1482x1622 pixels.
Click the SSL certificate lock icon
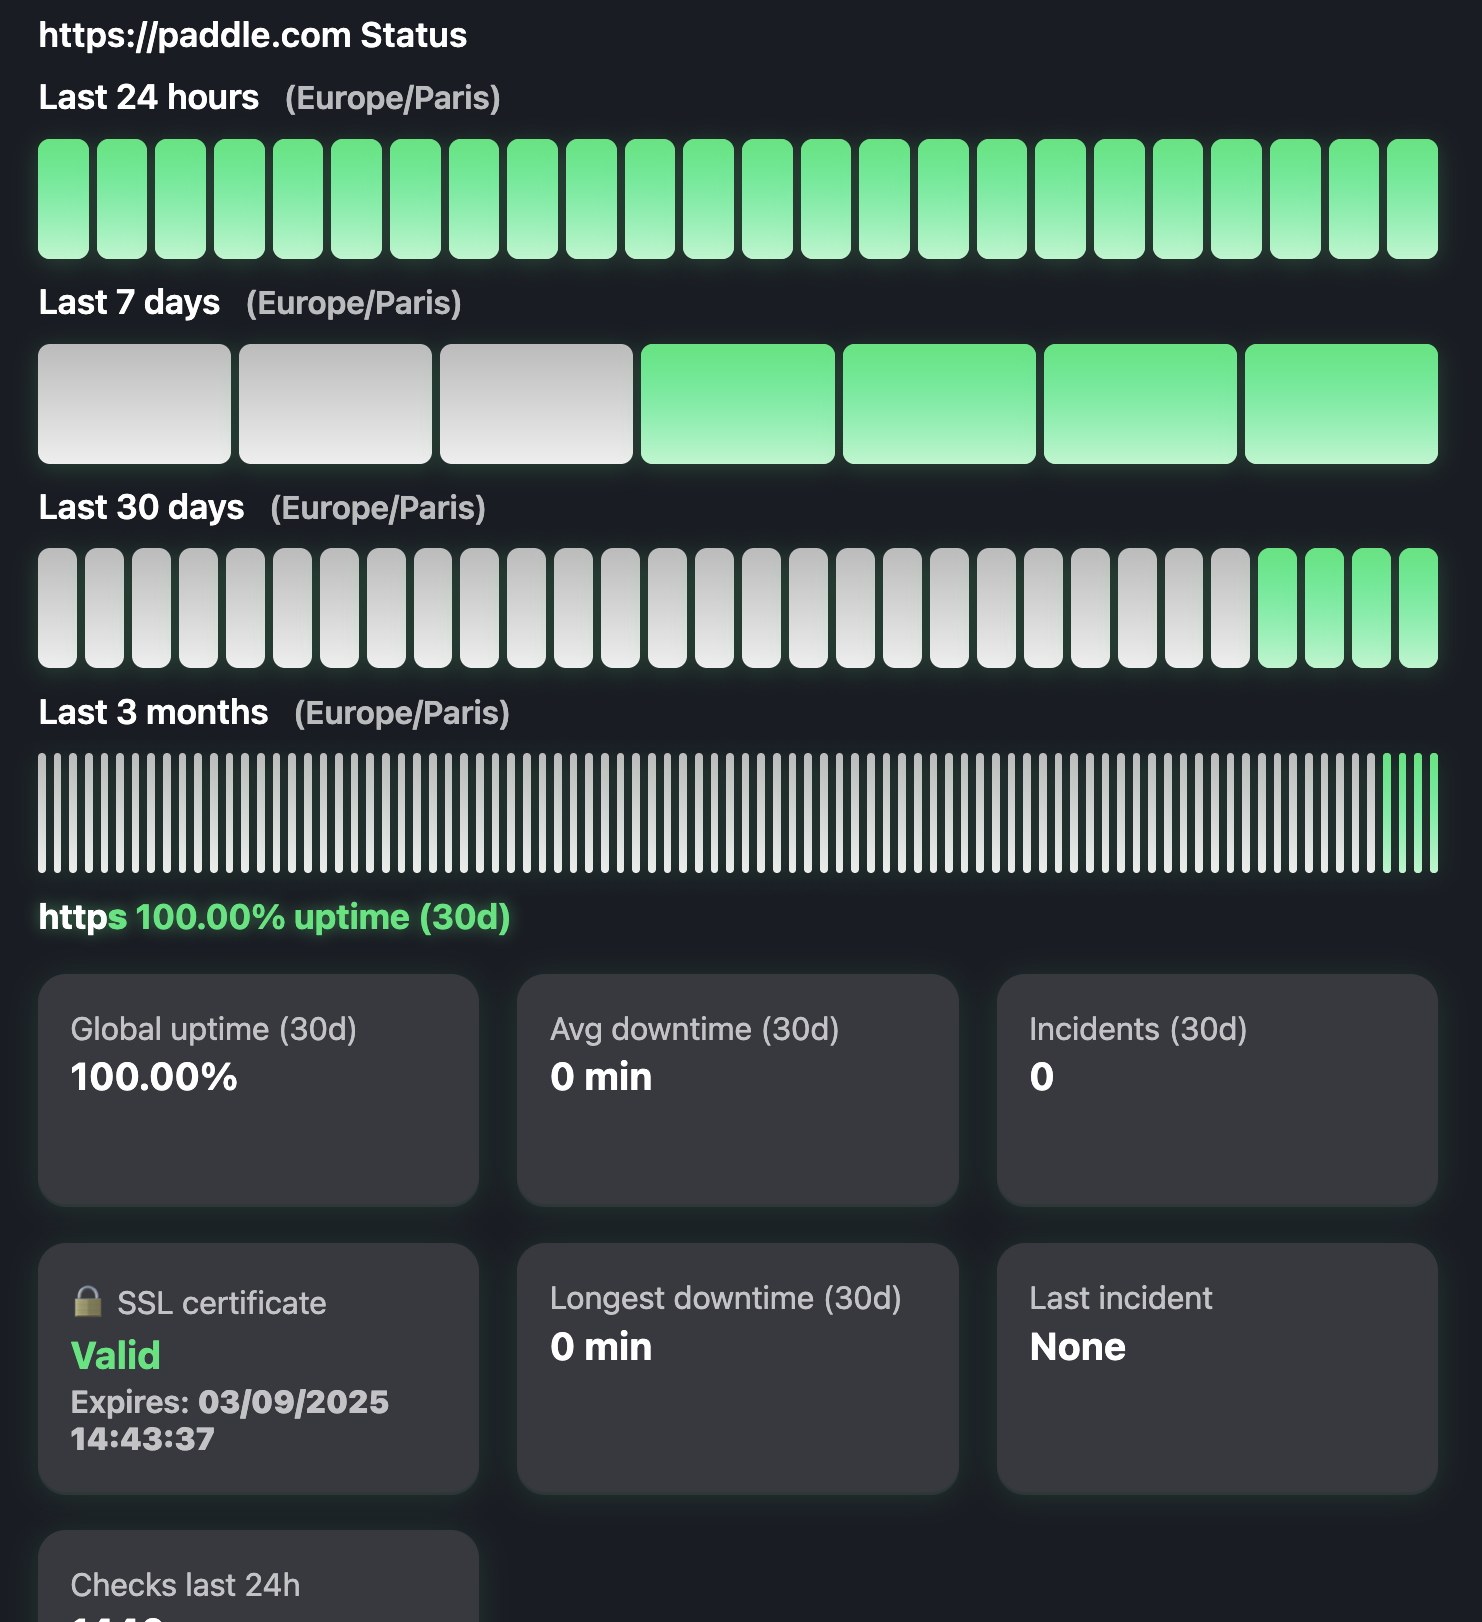(88, 1301)
